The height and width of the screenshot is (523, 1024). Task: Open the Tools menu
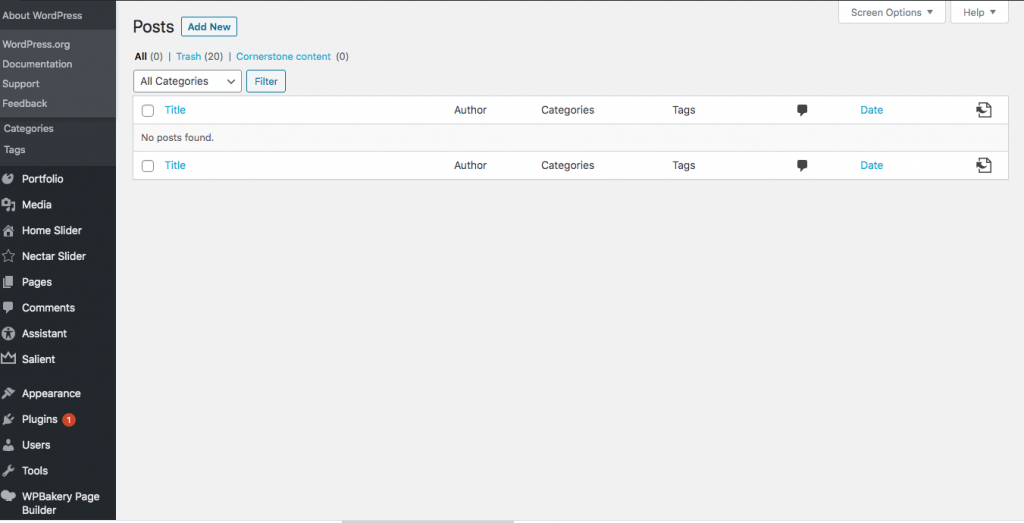pos(35,471)
